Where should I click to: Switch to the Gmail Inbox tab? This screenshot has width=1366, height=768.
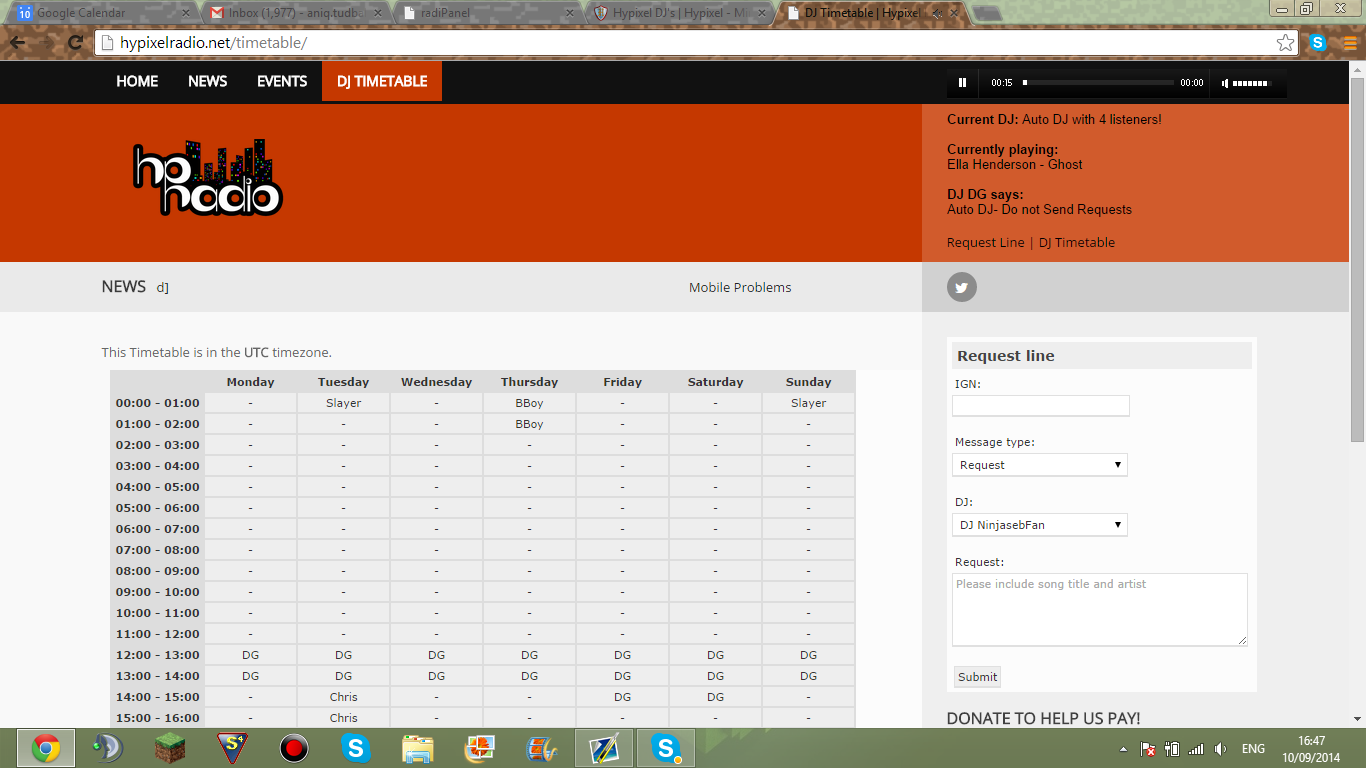(x=294, y=13)
